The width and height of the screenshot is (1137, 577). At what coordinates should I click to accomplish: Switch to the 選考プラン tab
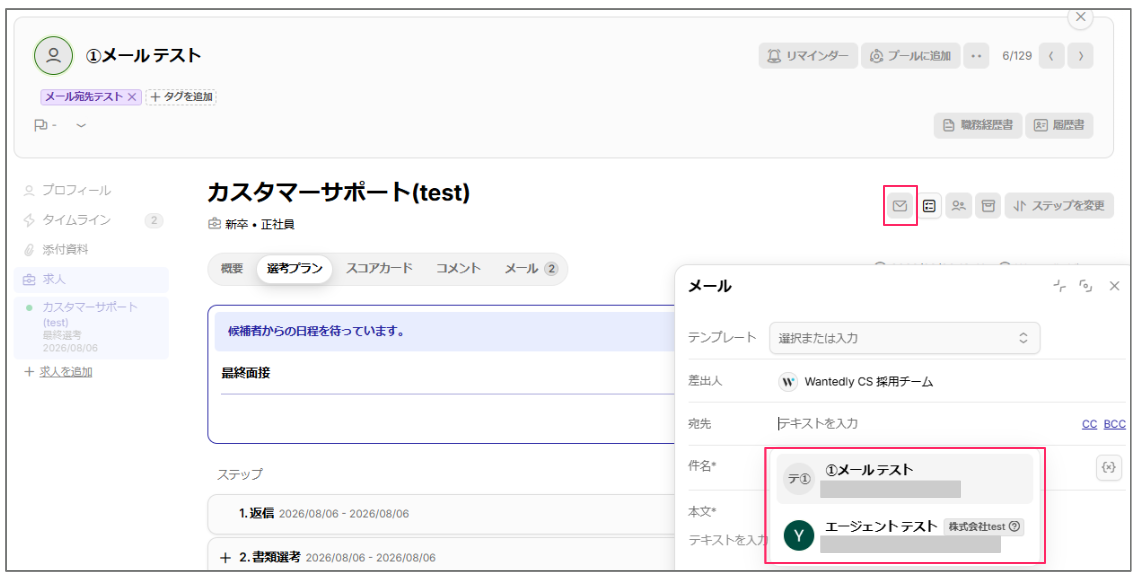click(294, 268)
